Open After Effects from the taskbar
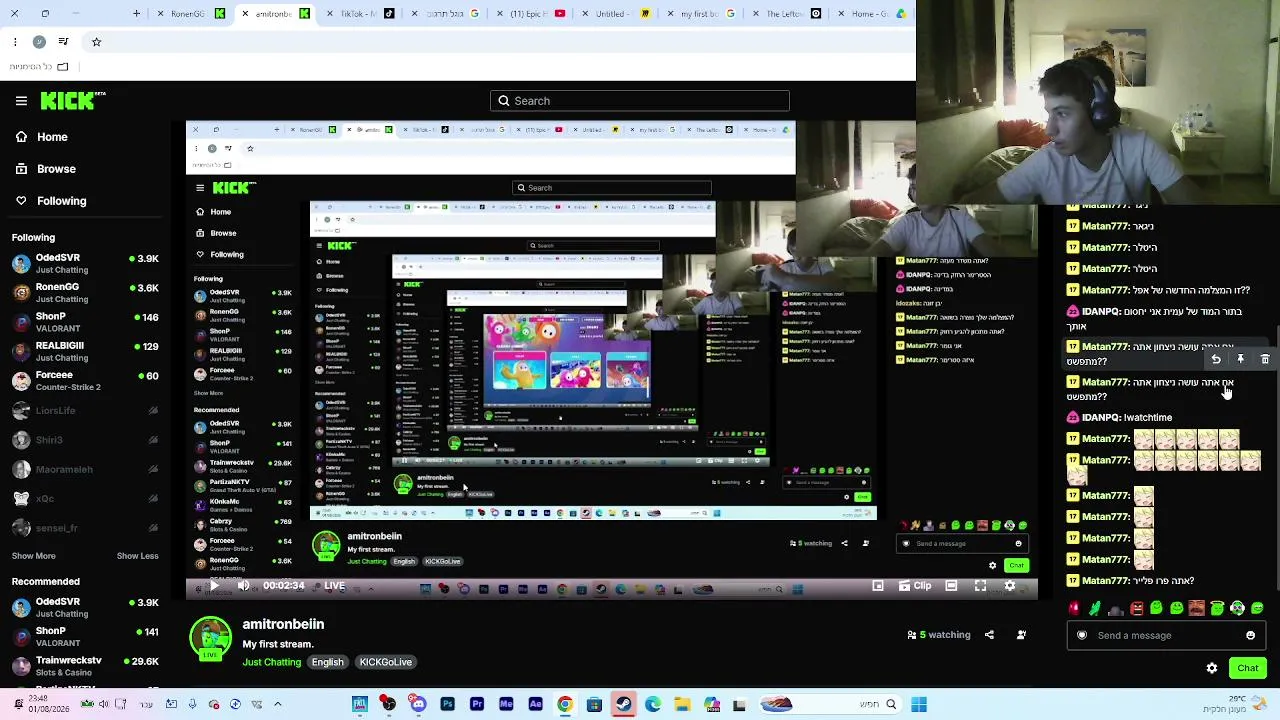Image resolution: width=1280 pixels, height=720 pixels. pyautogui.click(x=535, y=705)
